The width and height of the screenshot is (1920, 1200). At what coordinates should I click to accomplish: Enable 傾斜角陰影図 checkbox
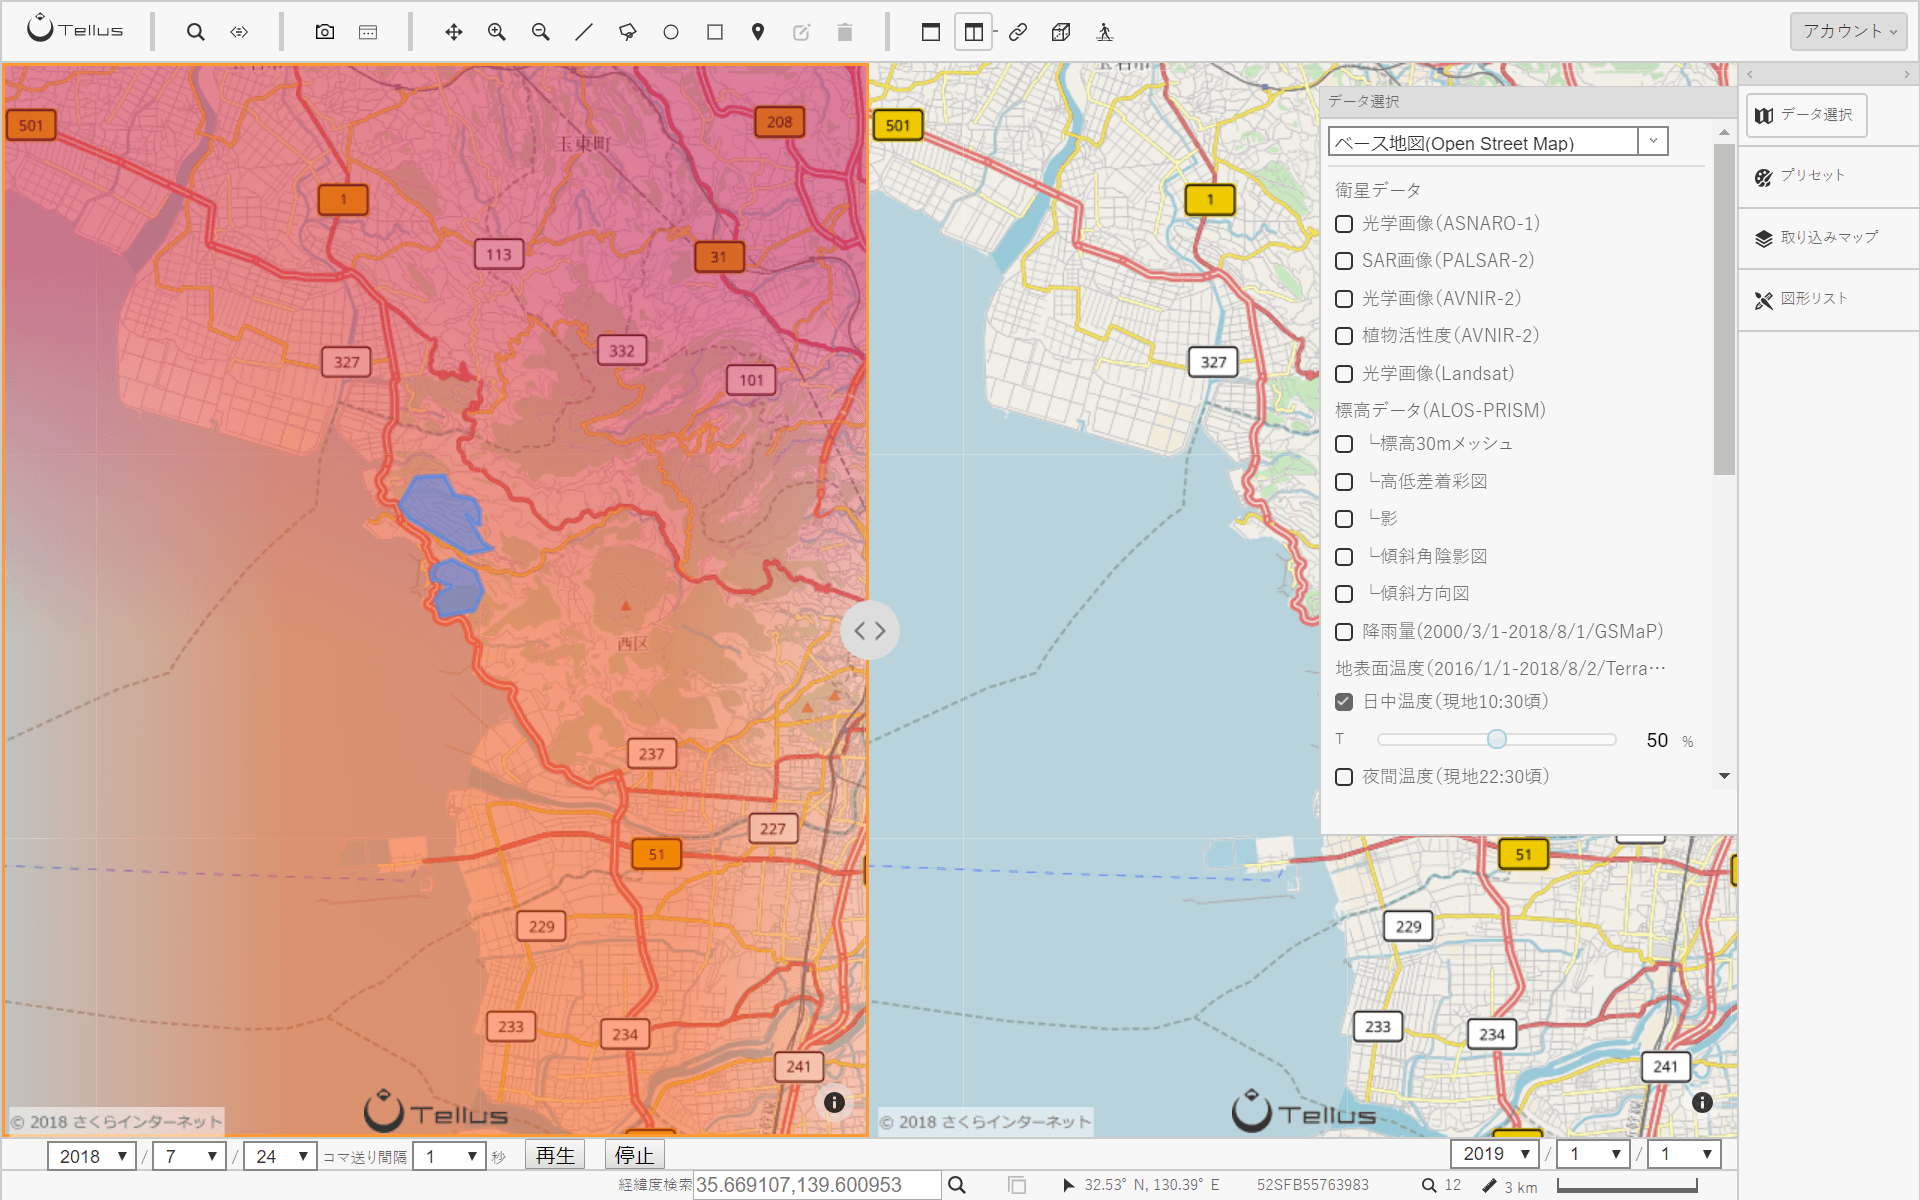pyautogui.click(x=1344, y=557)
